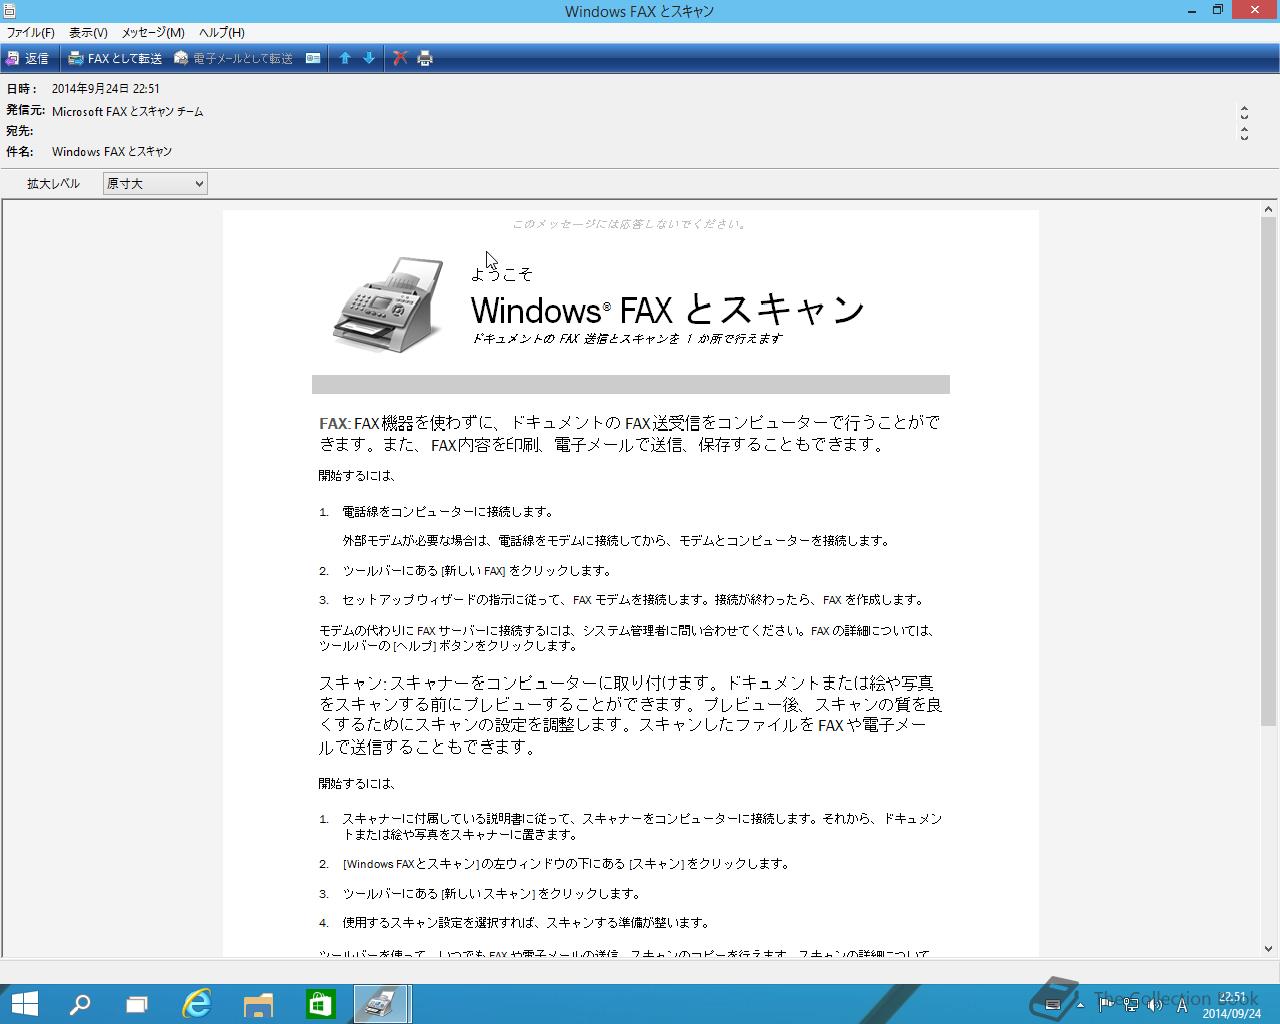Screen dimensions: 1280x1024
Task: Click the window system menu icon in the title bar
Action: 10,11
